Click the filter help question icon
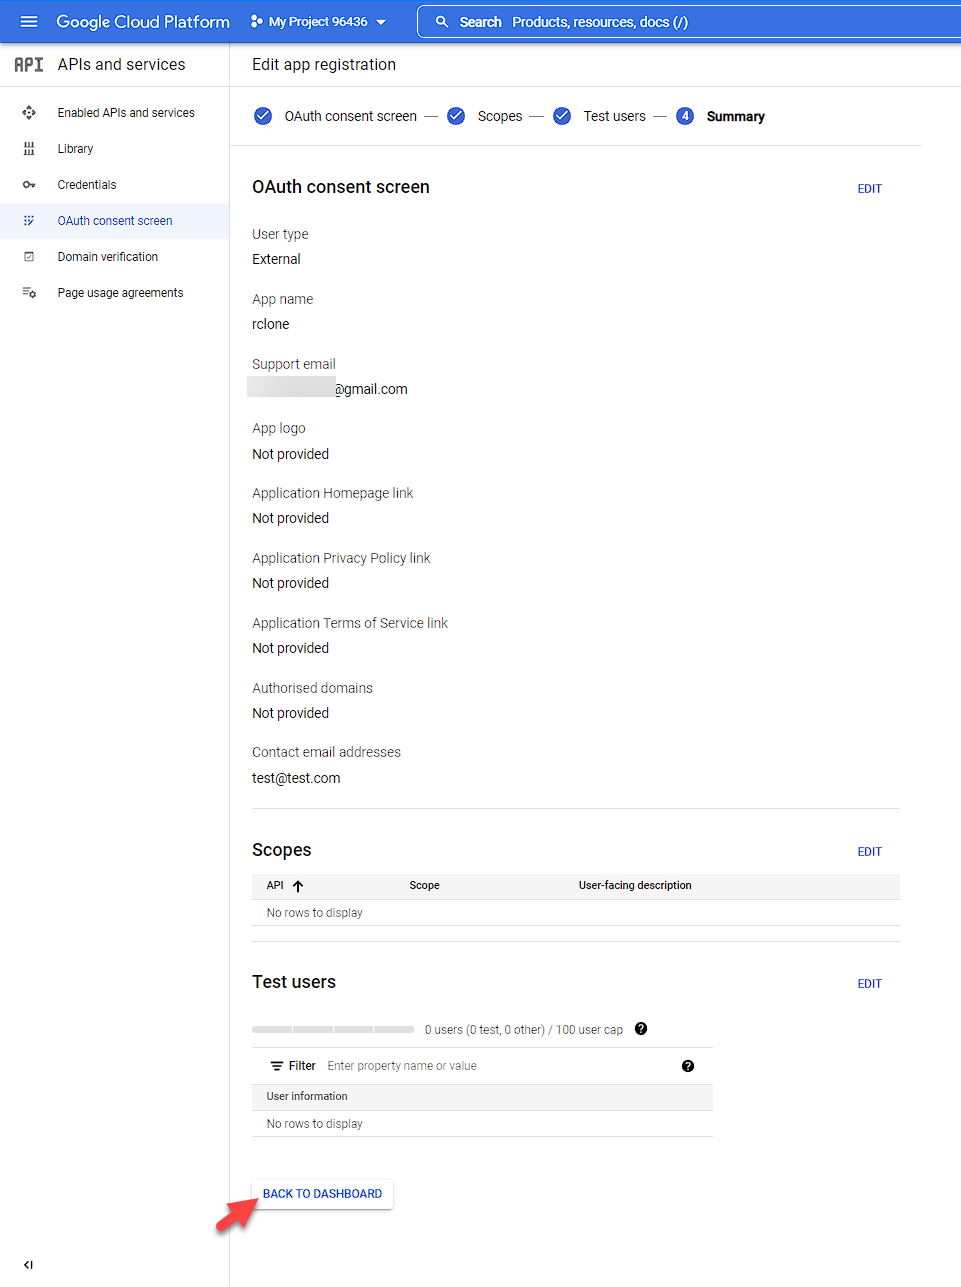 click(688, 1066)
